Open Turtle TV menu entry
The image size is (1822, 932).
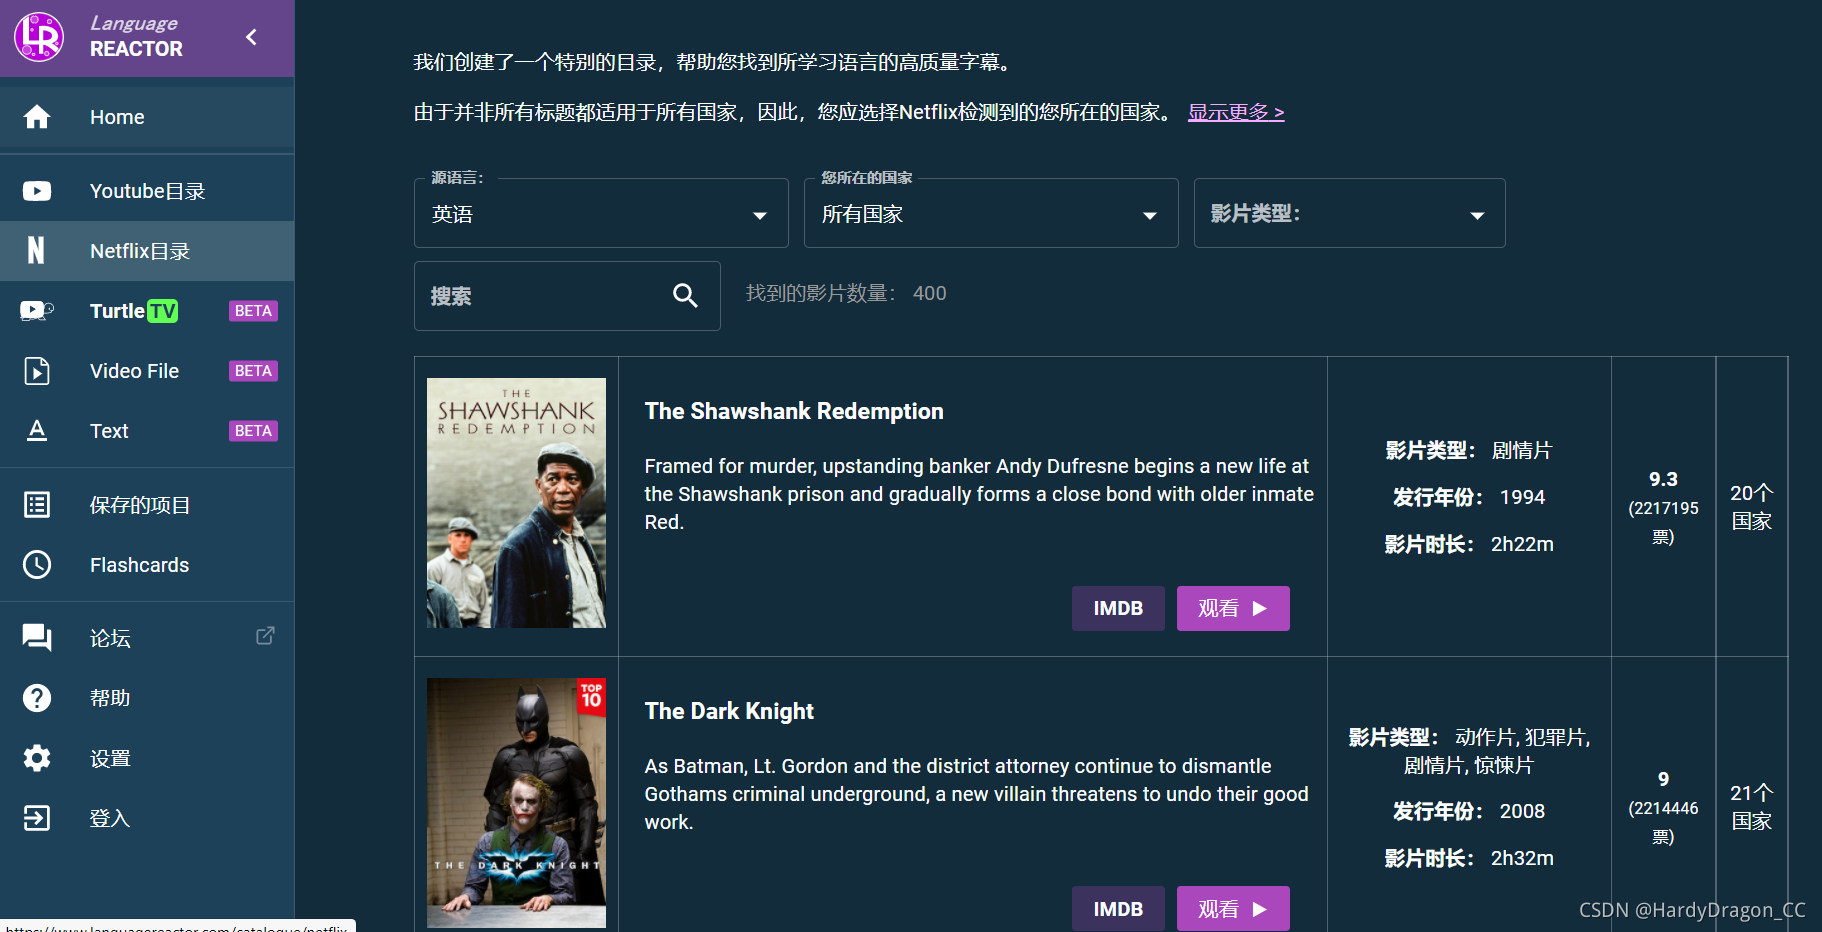coord(147,311)
